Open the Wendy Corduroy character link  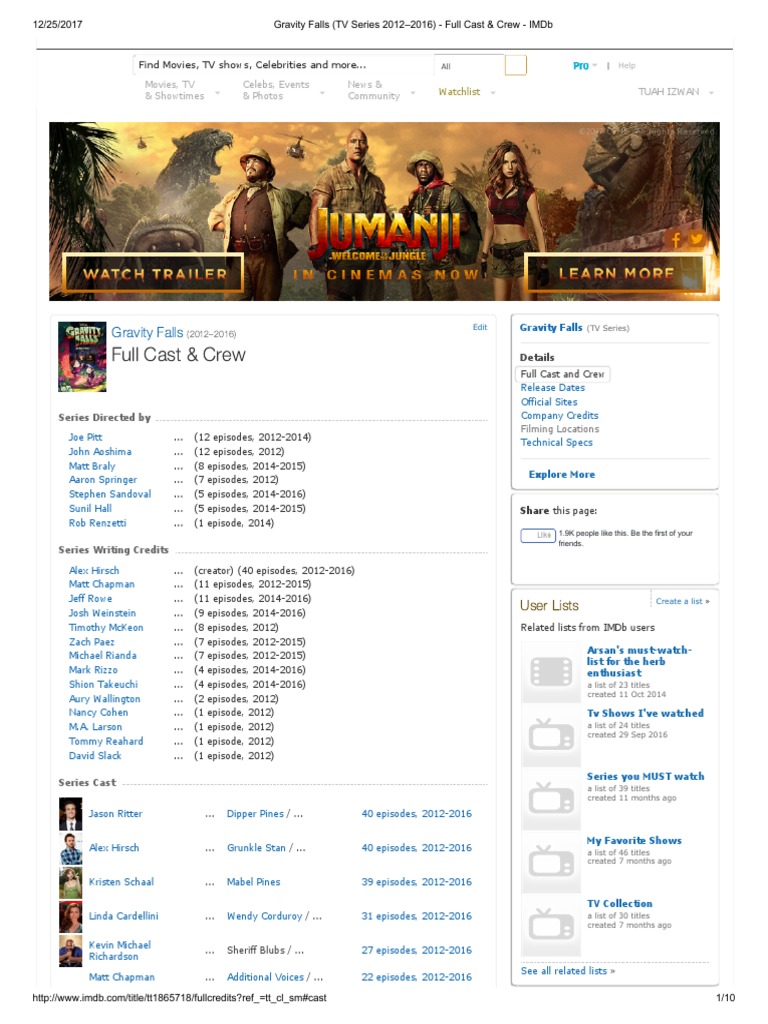click(x=264, y=916)
